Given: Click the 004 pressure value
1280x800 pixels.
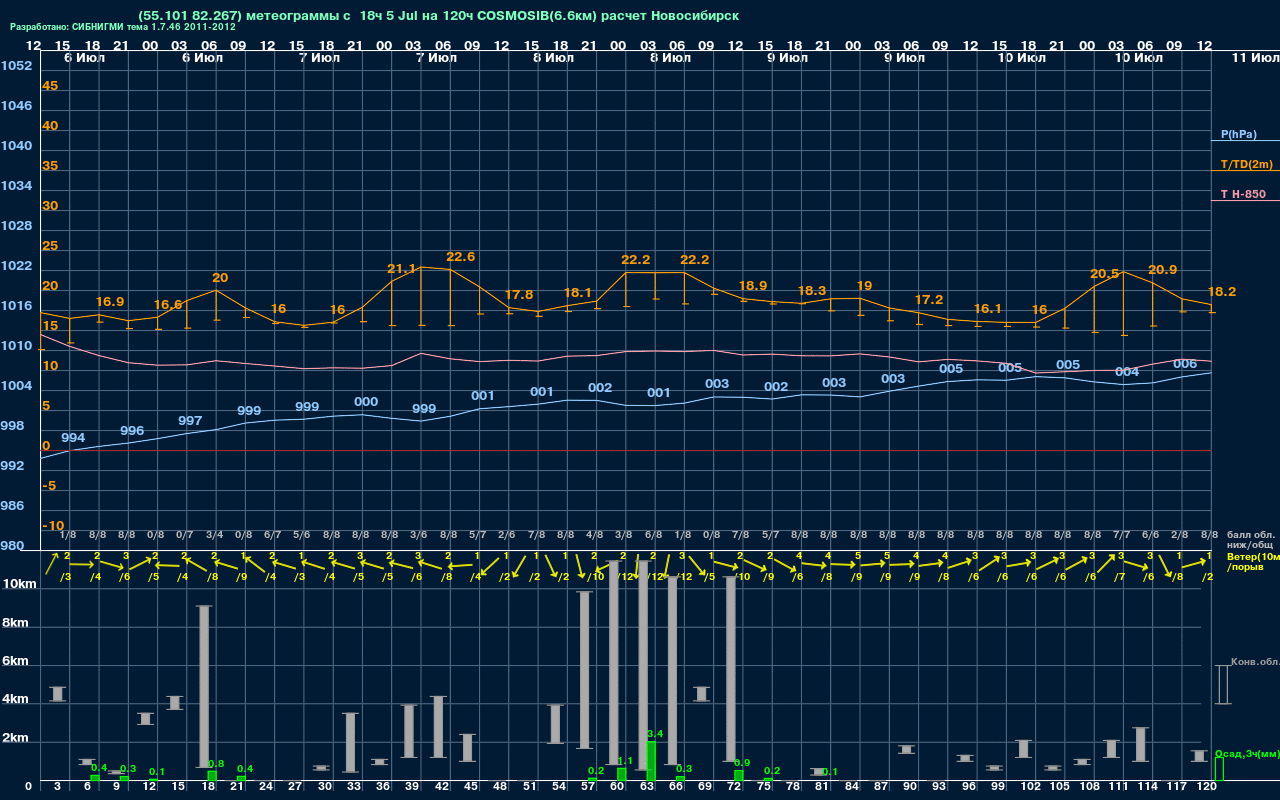Looking at the screenshot, I should pos(1127,372).
